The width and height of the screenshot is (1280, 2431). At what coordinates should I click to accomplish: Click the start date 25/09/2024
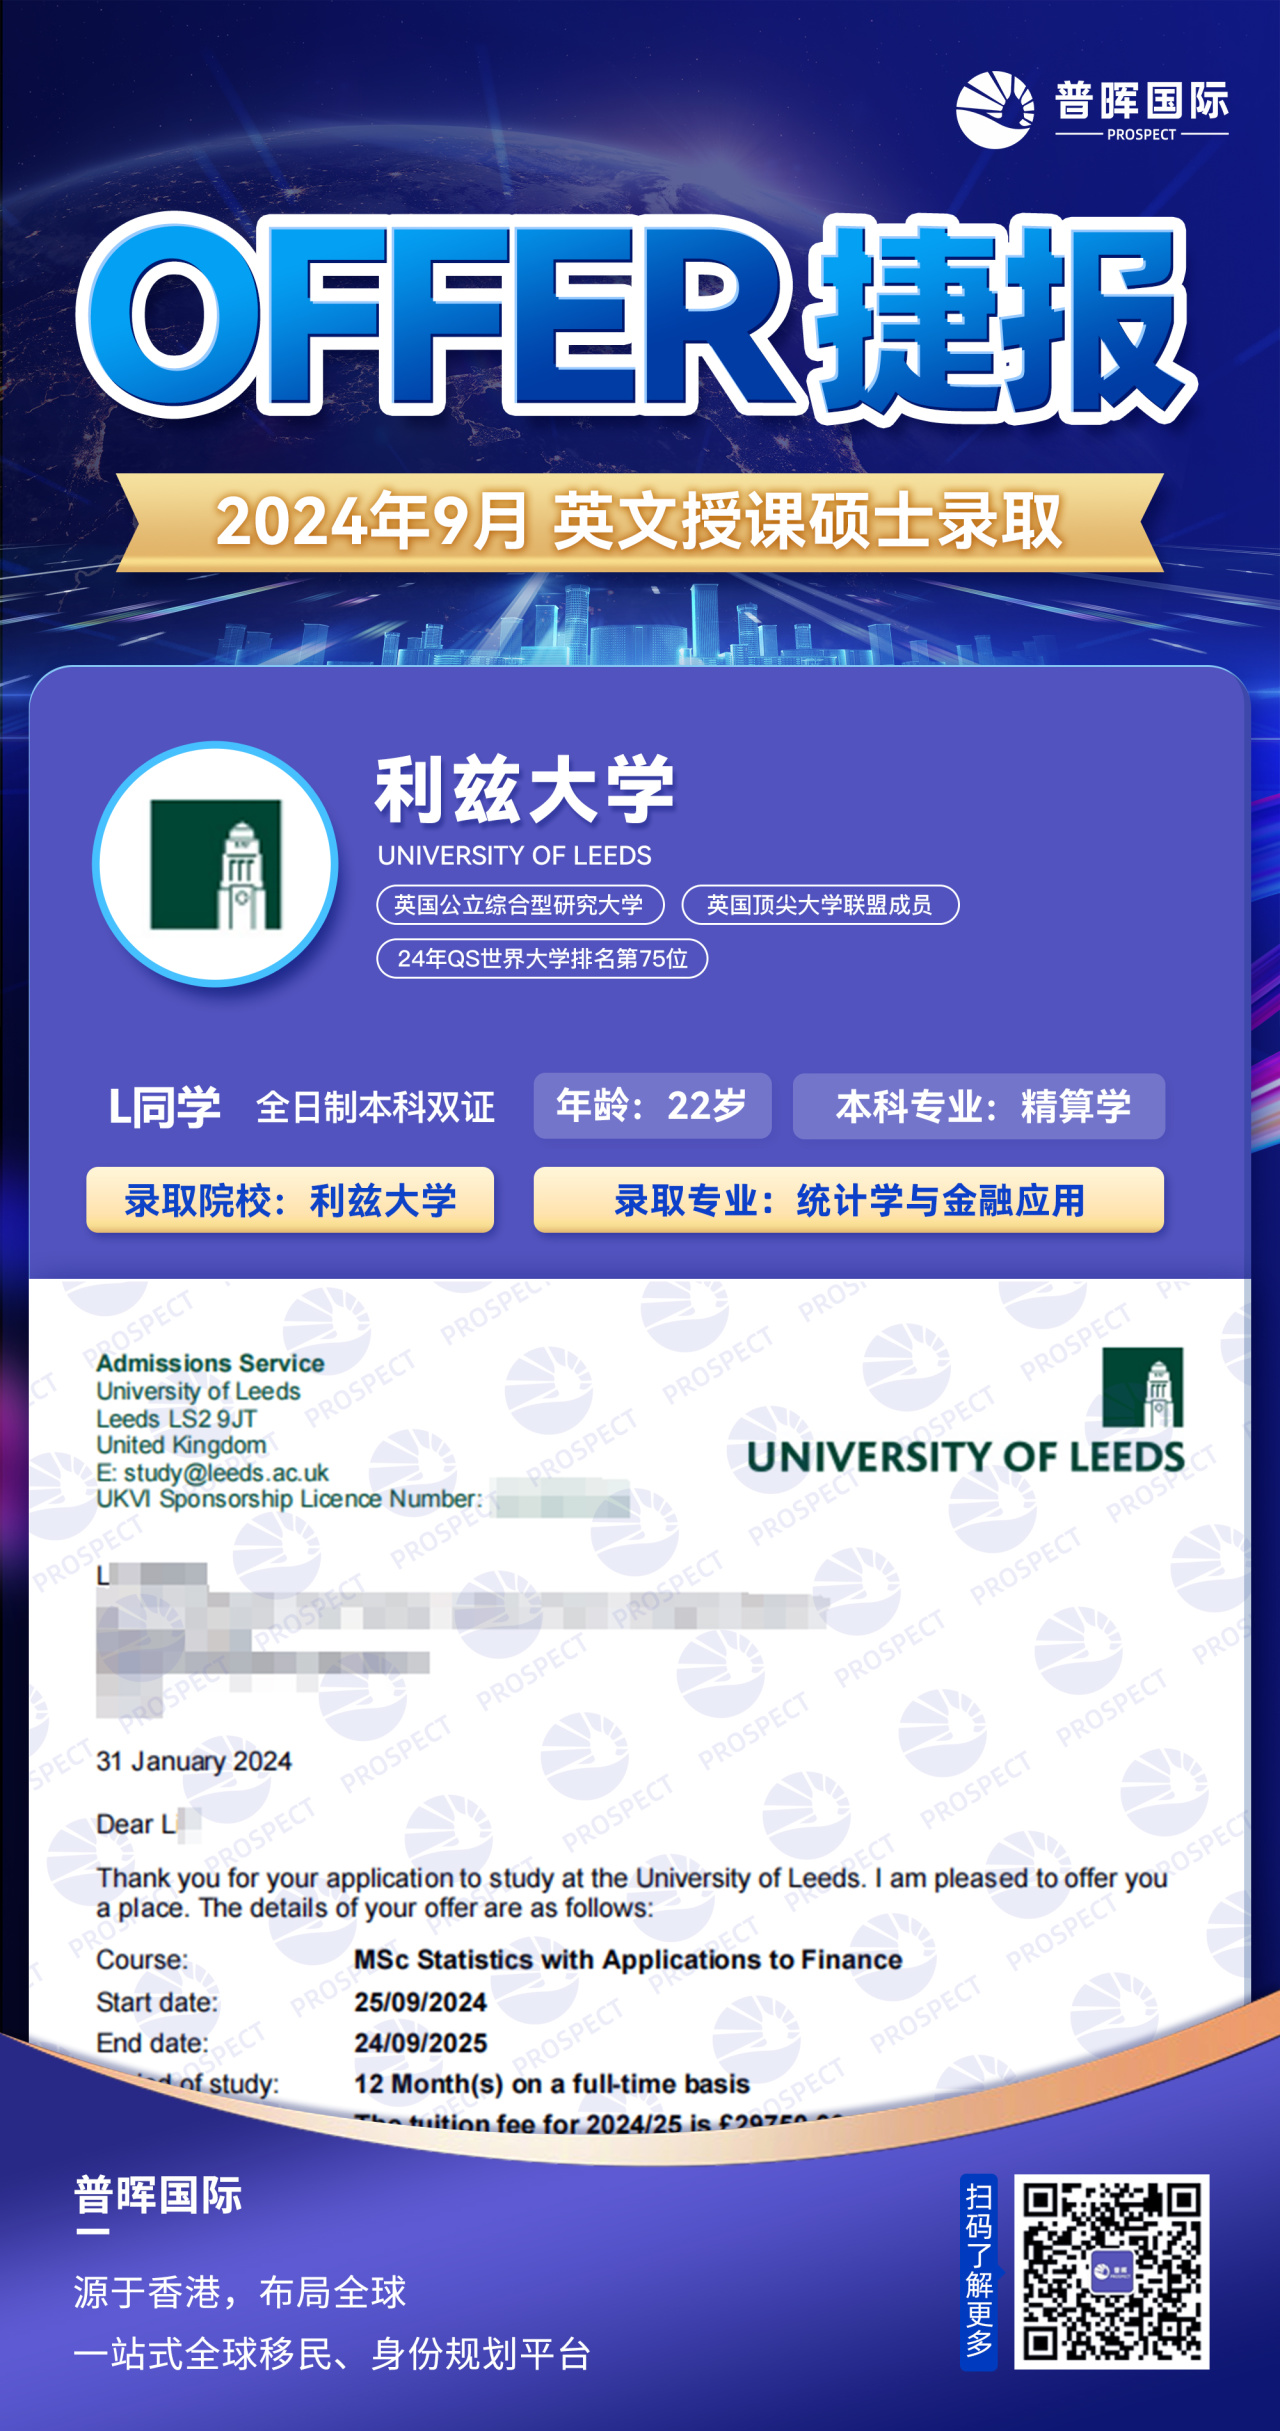pos(420,2002)
